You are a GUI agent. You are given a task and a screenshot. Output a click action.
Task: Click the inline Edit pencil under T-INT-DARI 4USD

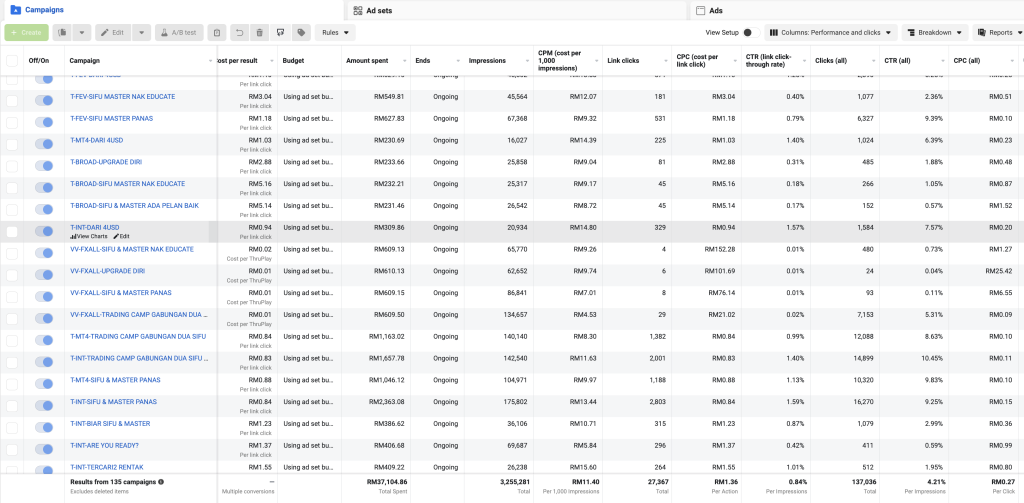pyautogui.click(x=121, y=236)
